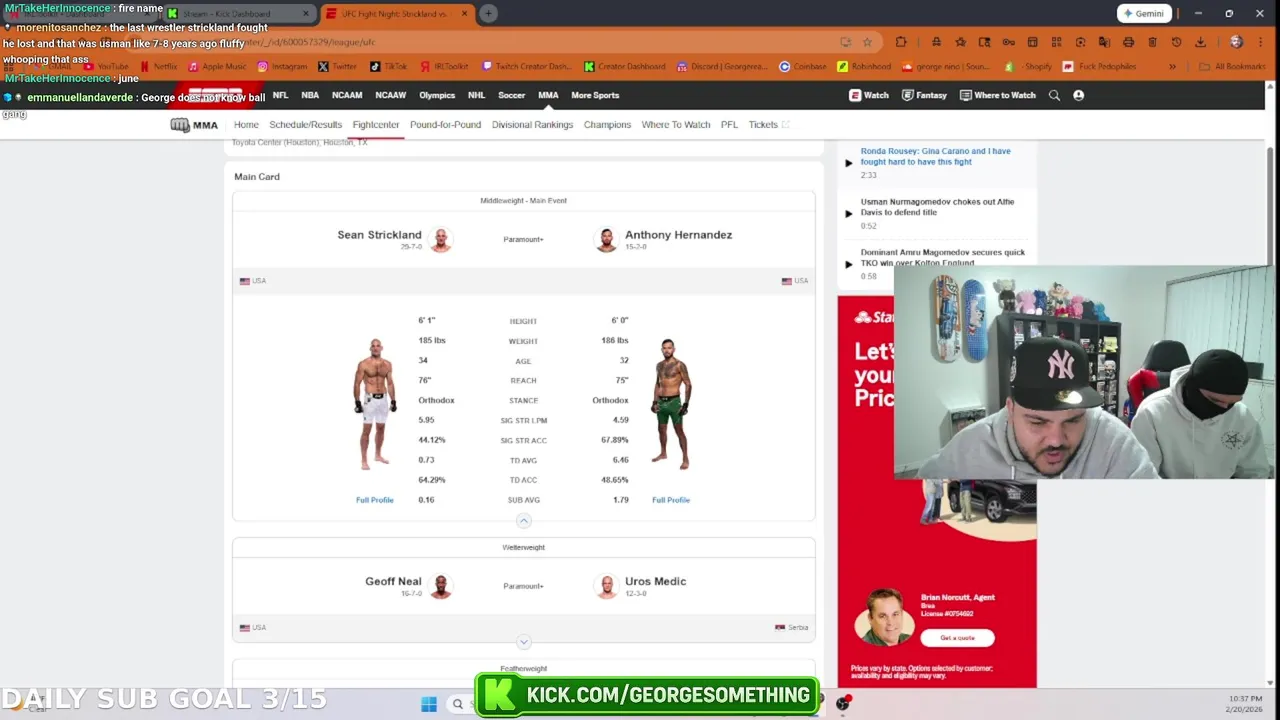Bookmark this page with the star icon
Image resolution: width=1280 pixels, height=720 pixels.
[867, 42]
